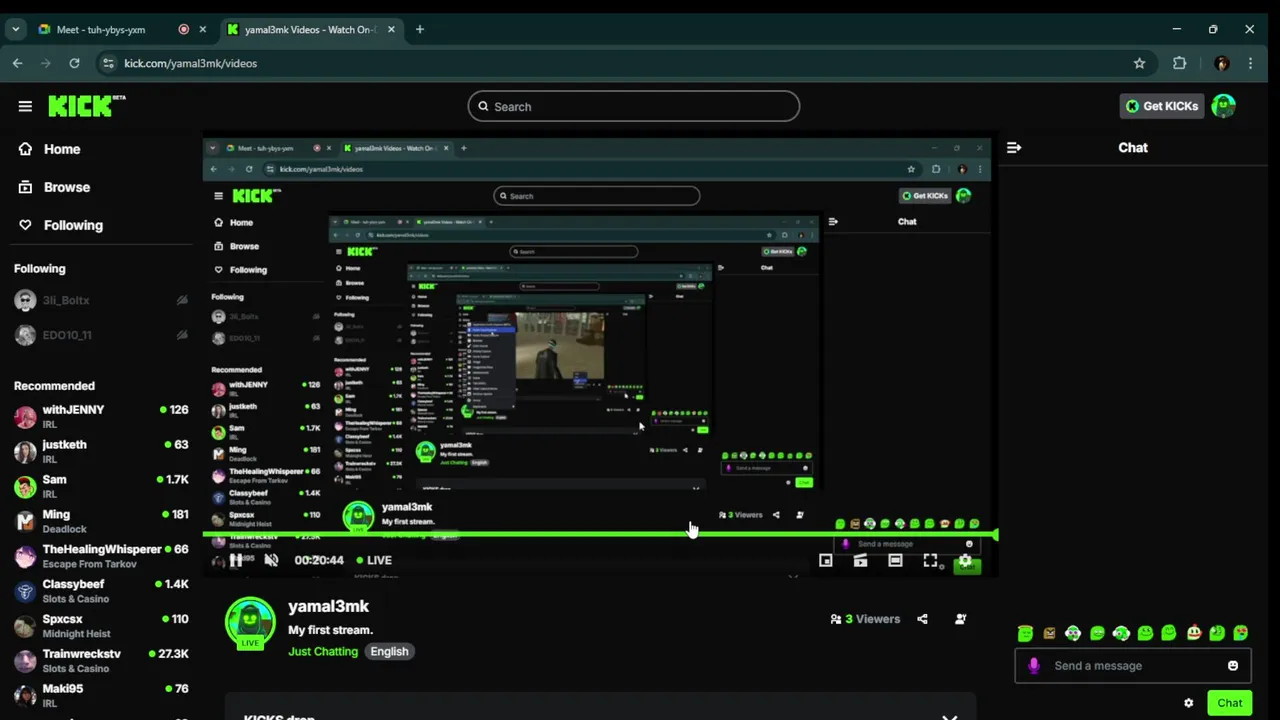Insert the first sleepy green emote
The height and width of the screenshot is (720, 1280).
[1025, 633]
